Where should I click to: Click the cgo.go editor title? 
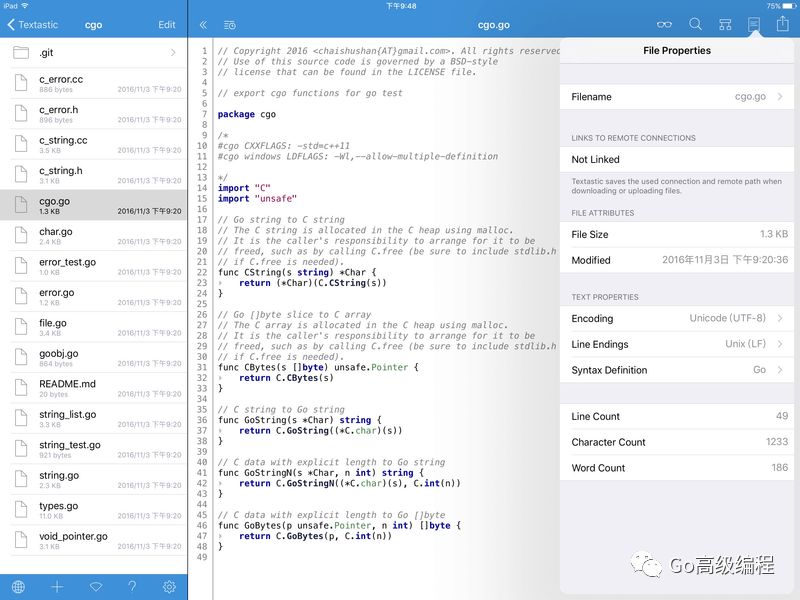(493, 25)
